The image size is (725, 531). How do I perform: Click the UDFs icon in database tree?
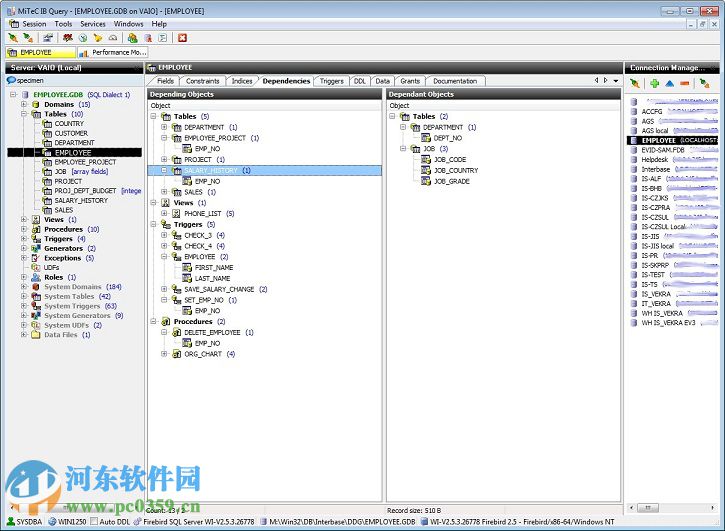[x=36, y=267]
